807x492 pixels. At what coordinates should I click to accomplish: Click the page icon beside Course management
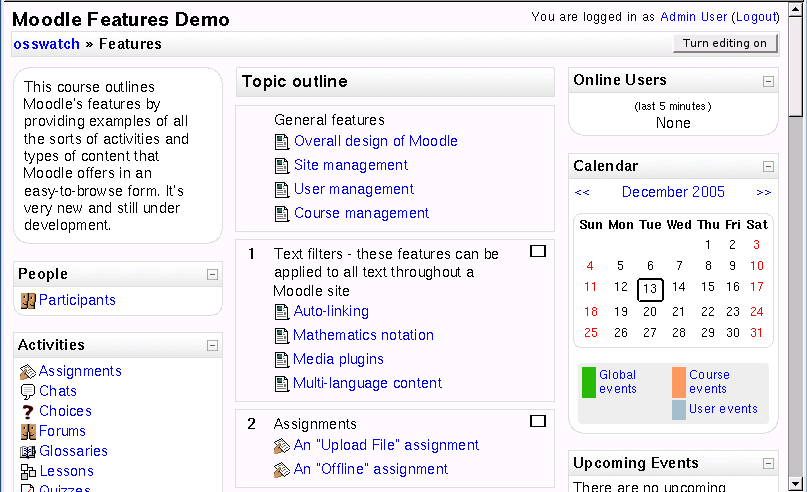click(x=282, y=214)
